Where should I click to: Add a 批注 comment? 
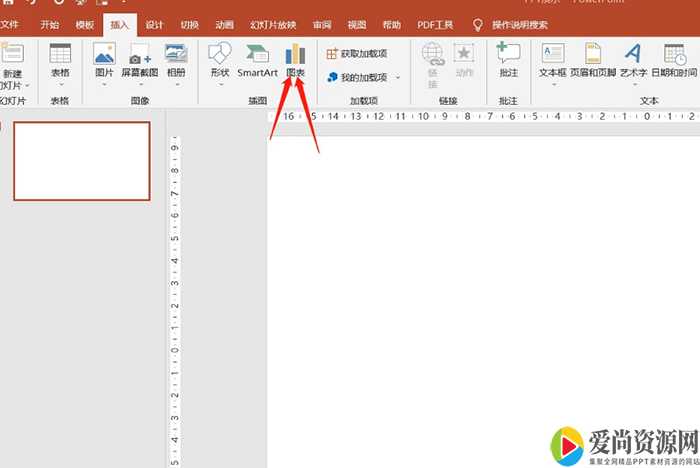coord(508,59)
